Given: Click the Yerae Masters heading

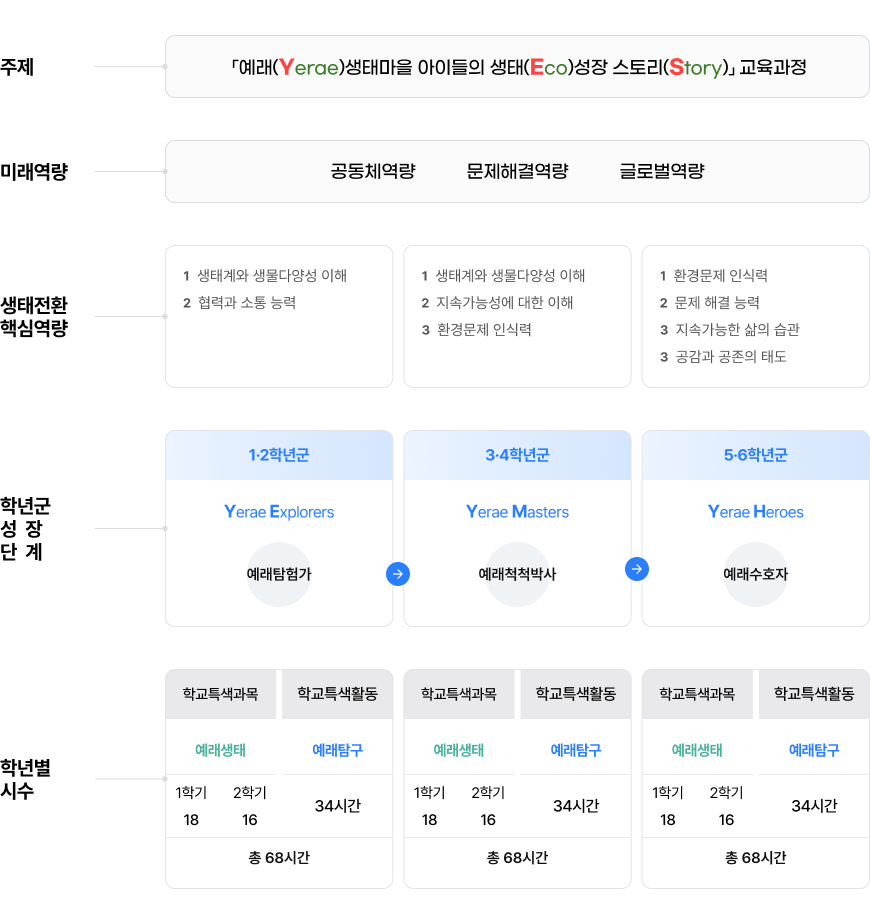Looking at the screenshot, I should (x=517, y=512).
